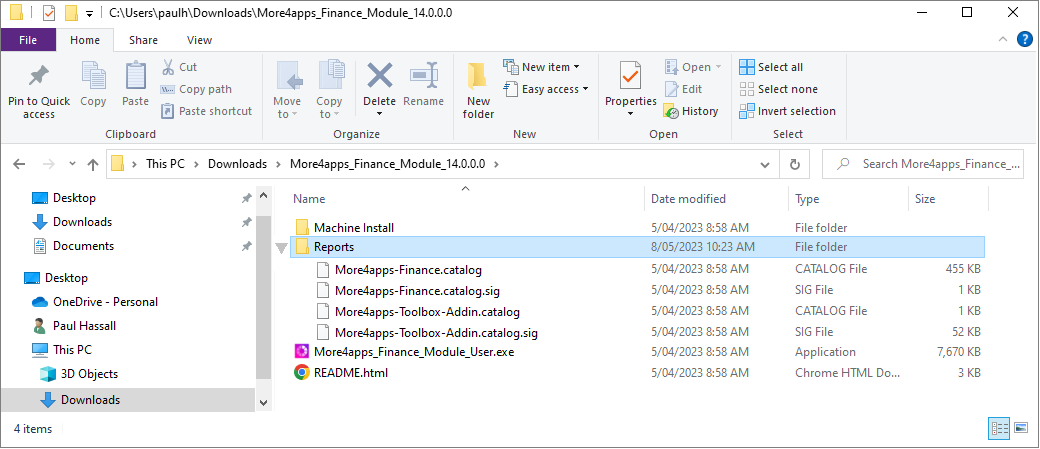1040x449 pixels.
Task: Open Customize Quick Access Toolbar dropdown
Action: click(x=89, y=13)
